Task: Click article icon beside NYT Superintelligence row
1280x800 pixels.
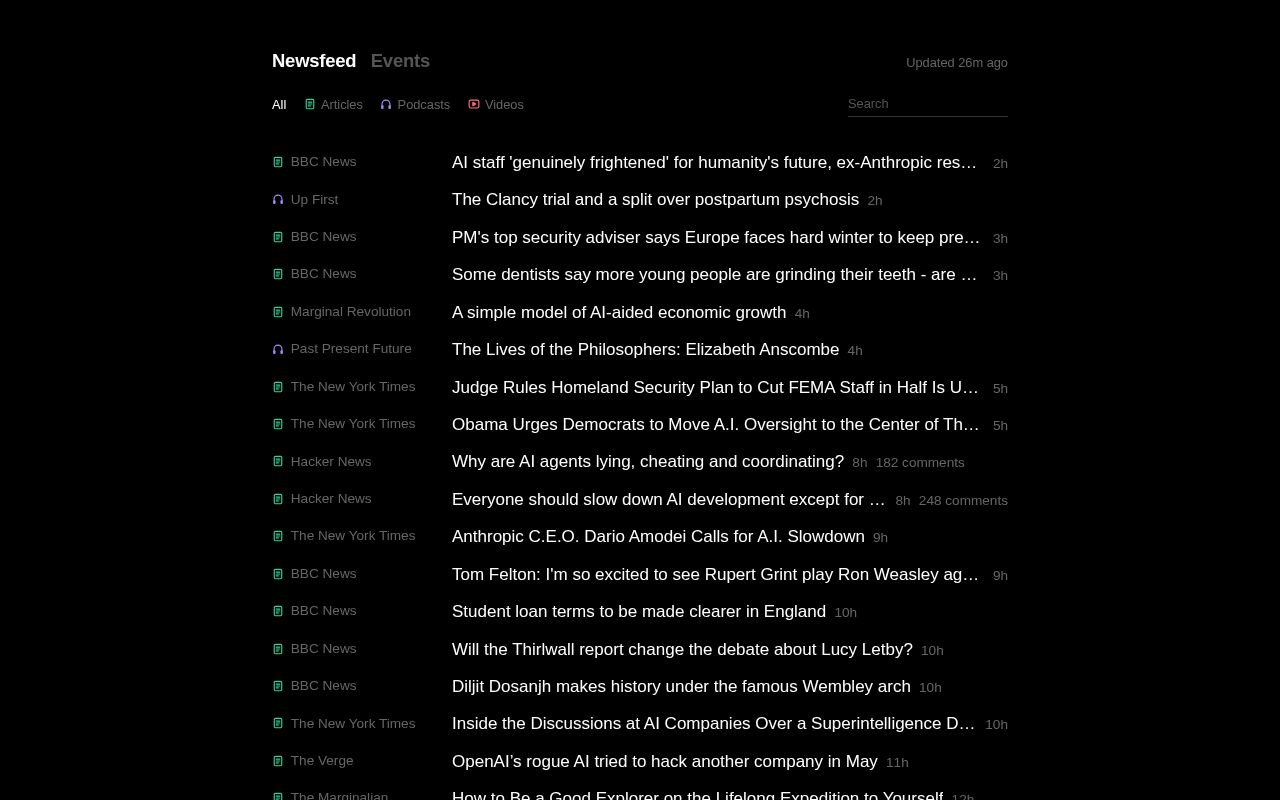Action: click(x=278, y=724)
